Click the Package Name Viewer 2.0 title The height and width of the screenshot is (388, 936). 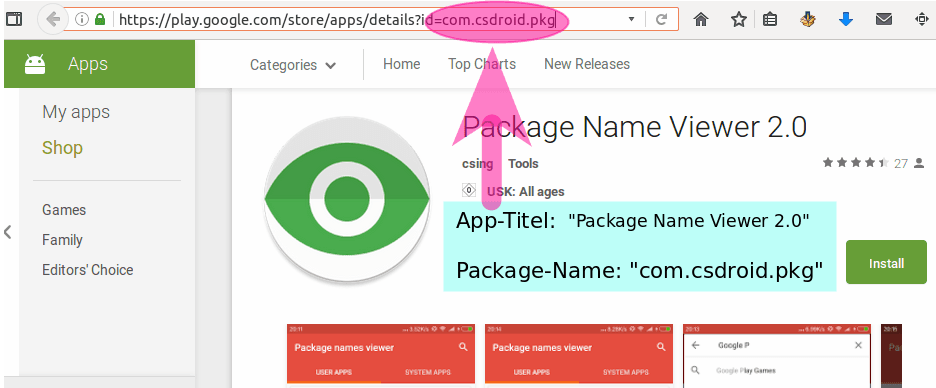pyautogui.click(x=635, y=127)
